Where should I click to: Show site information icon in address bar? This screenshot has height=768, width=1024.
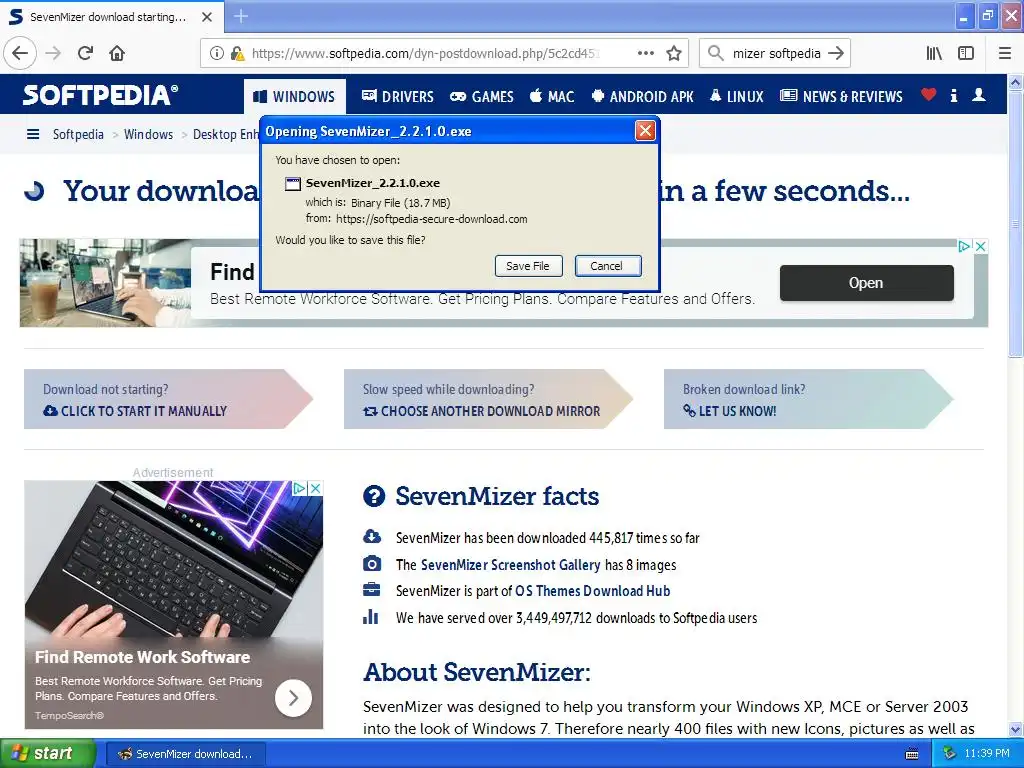(216, 53)
